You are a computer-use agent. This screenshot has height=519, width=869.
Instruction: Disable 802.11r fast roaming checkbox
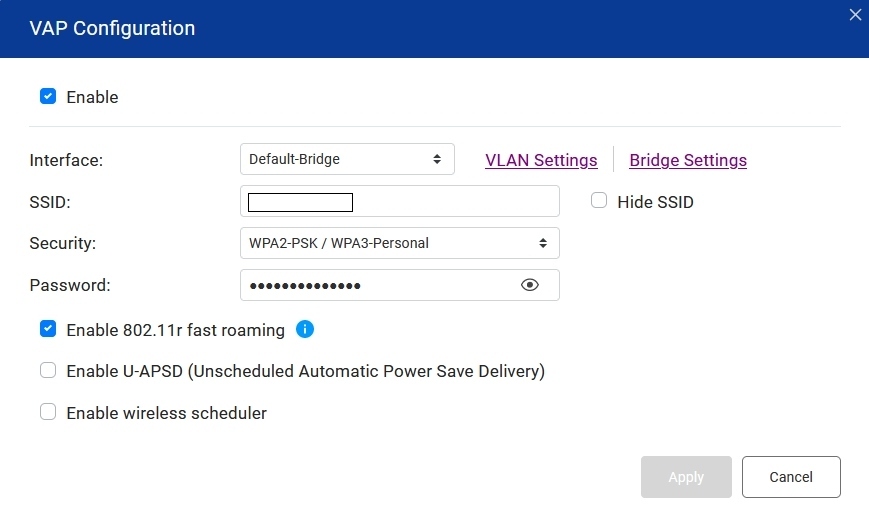point(48,329)
